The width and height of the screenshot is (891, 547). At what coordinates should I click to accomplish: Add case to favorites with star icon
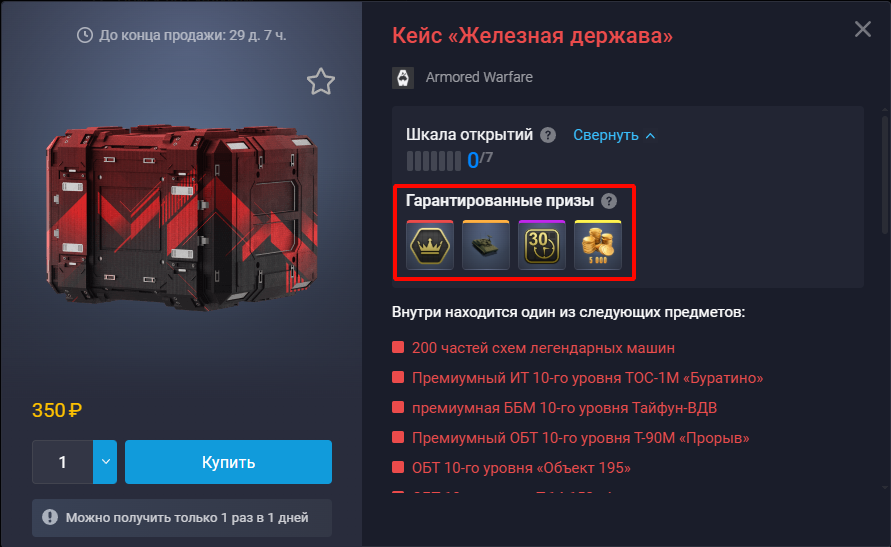pos(320,82)
